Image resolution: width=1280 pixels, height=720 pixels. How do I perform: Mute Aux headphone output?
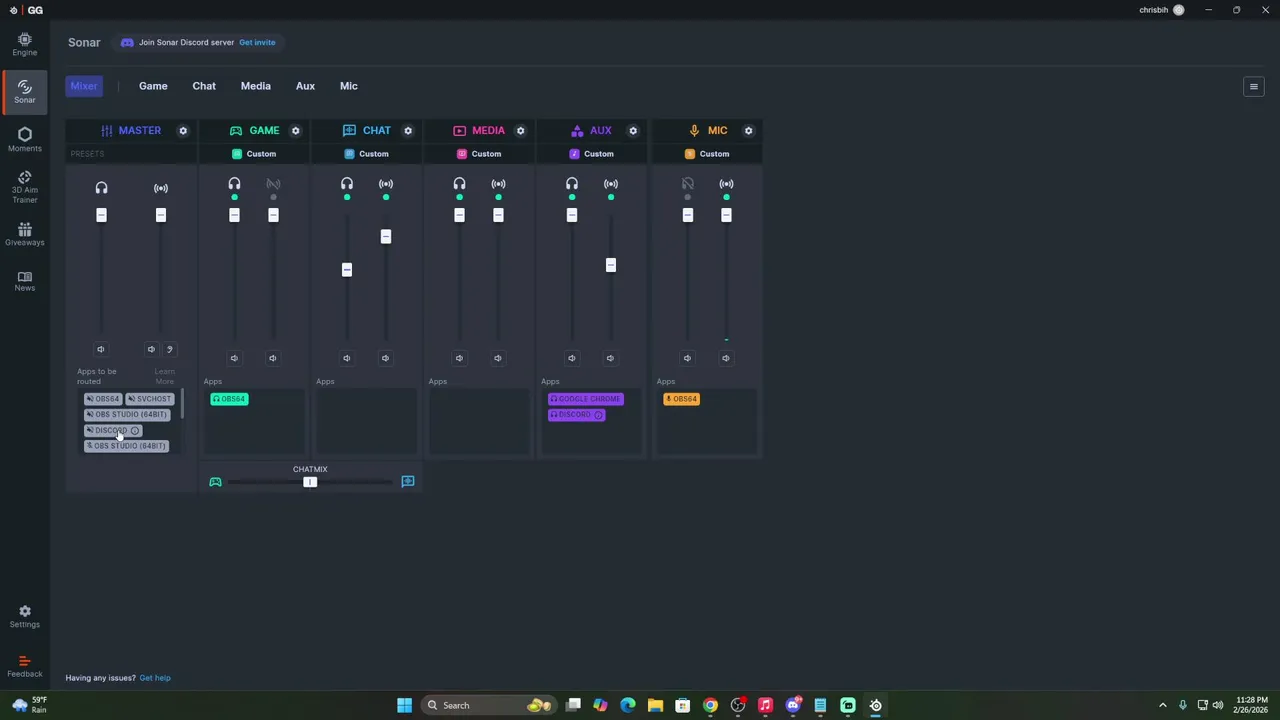click(571, 358)
